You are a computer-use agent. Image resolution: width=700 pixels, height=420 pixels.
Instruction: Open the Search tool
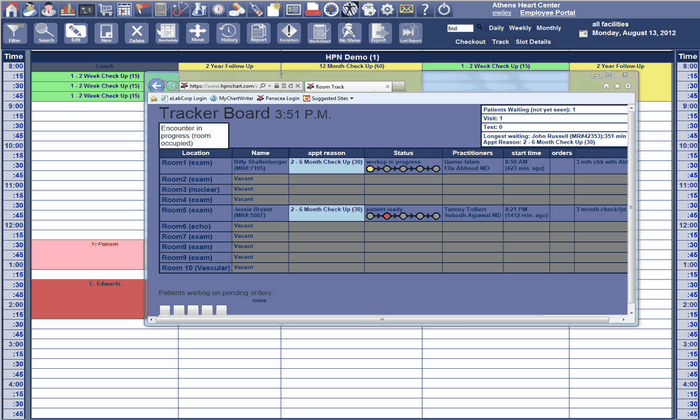click(45, 33)
